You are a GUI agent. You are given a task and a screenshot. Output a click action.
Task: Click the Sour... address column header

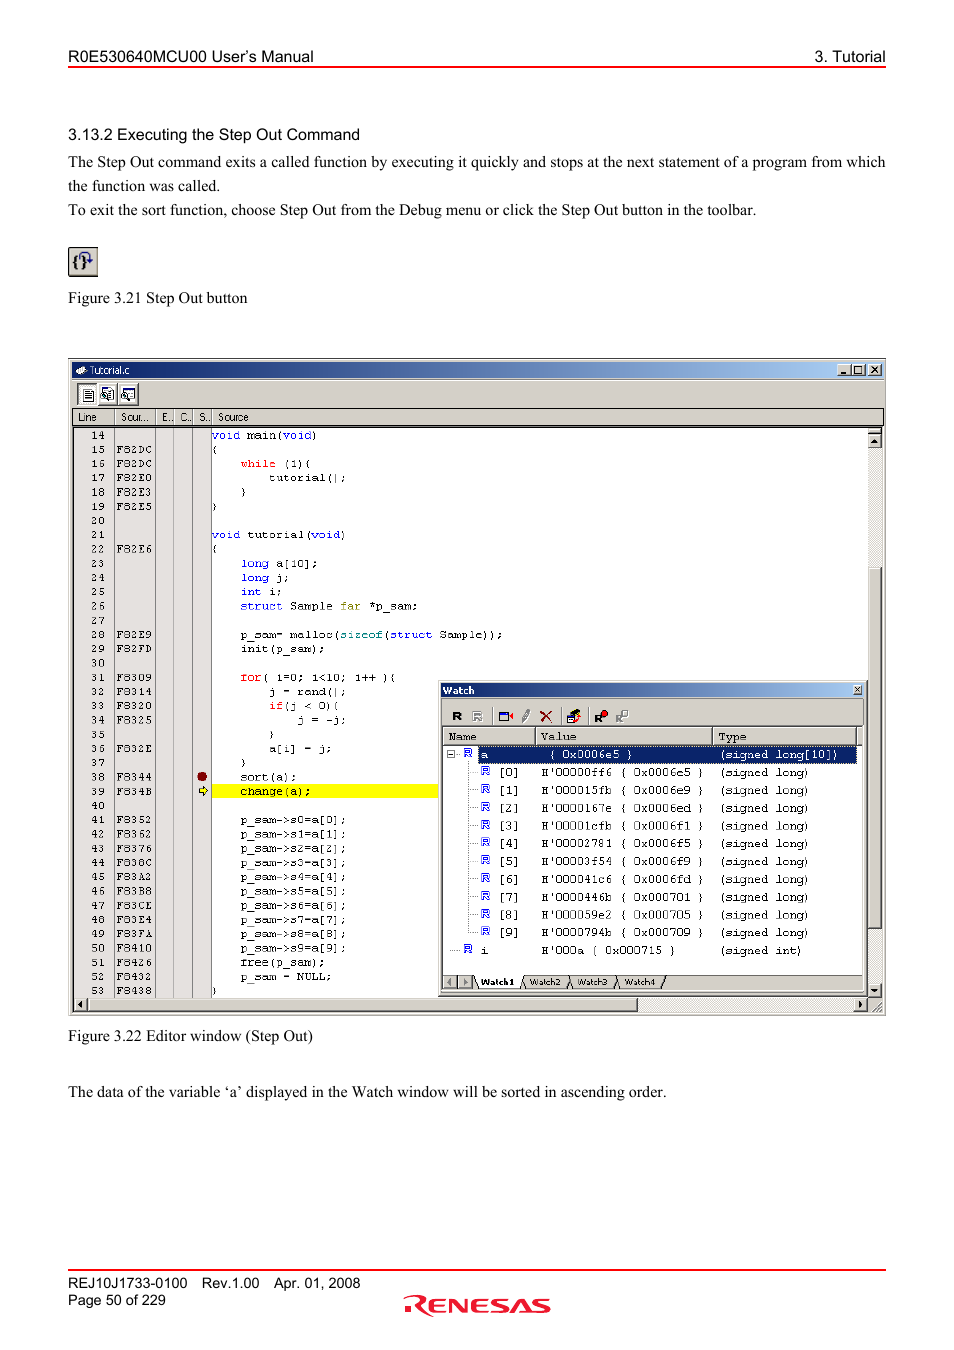pyautogui.click(x=137, y=417)
